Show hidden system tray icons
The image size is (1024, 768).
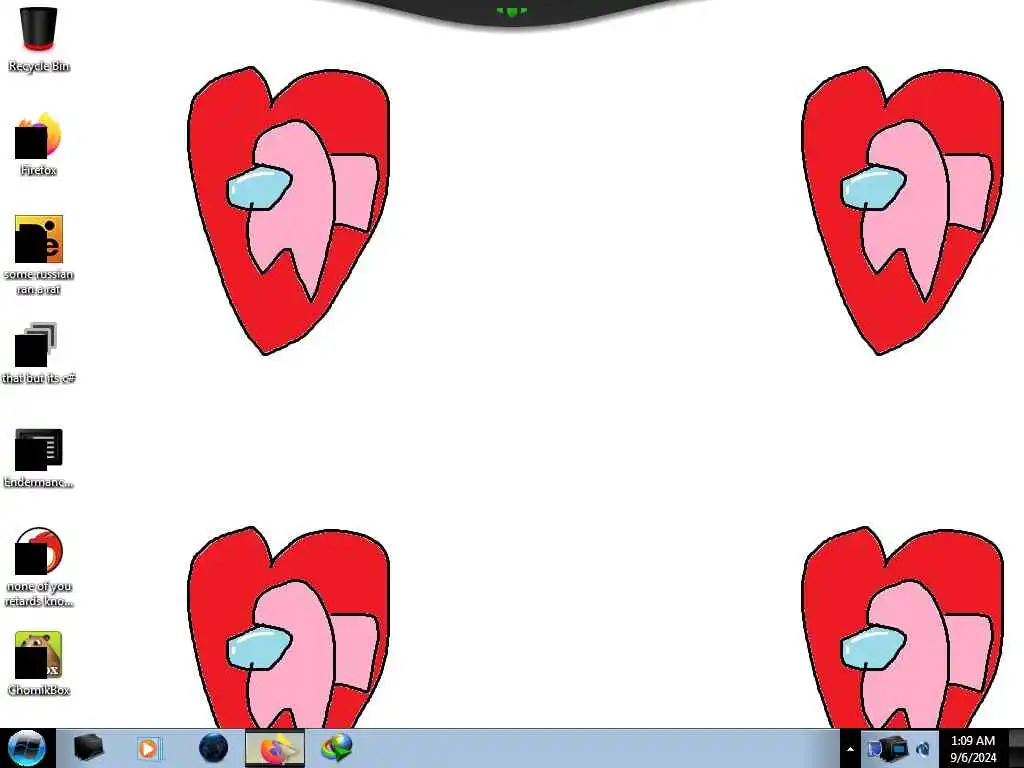pos(850,750)
